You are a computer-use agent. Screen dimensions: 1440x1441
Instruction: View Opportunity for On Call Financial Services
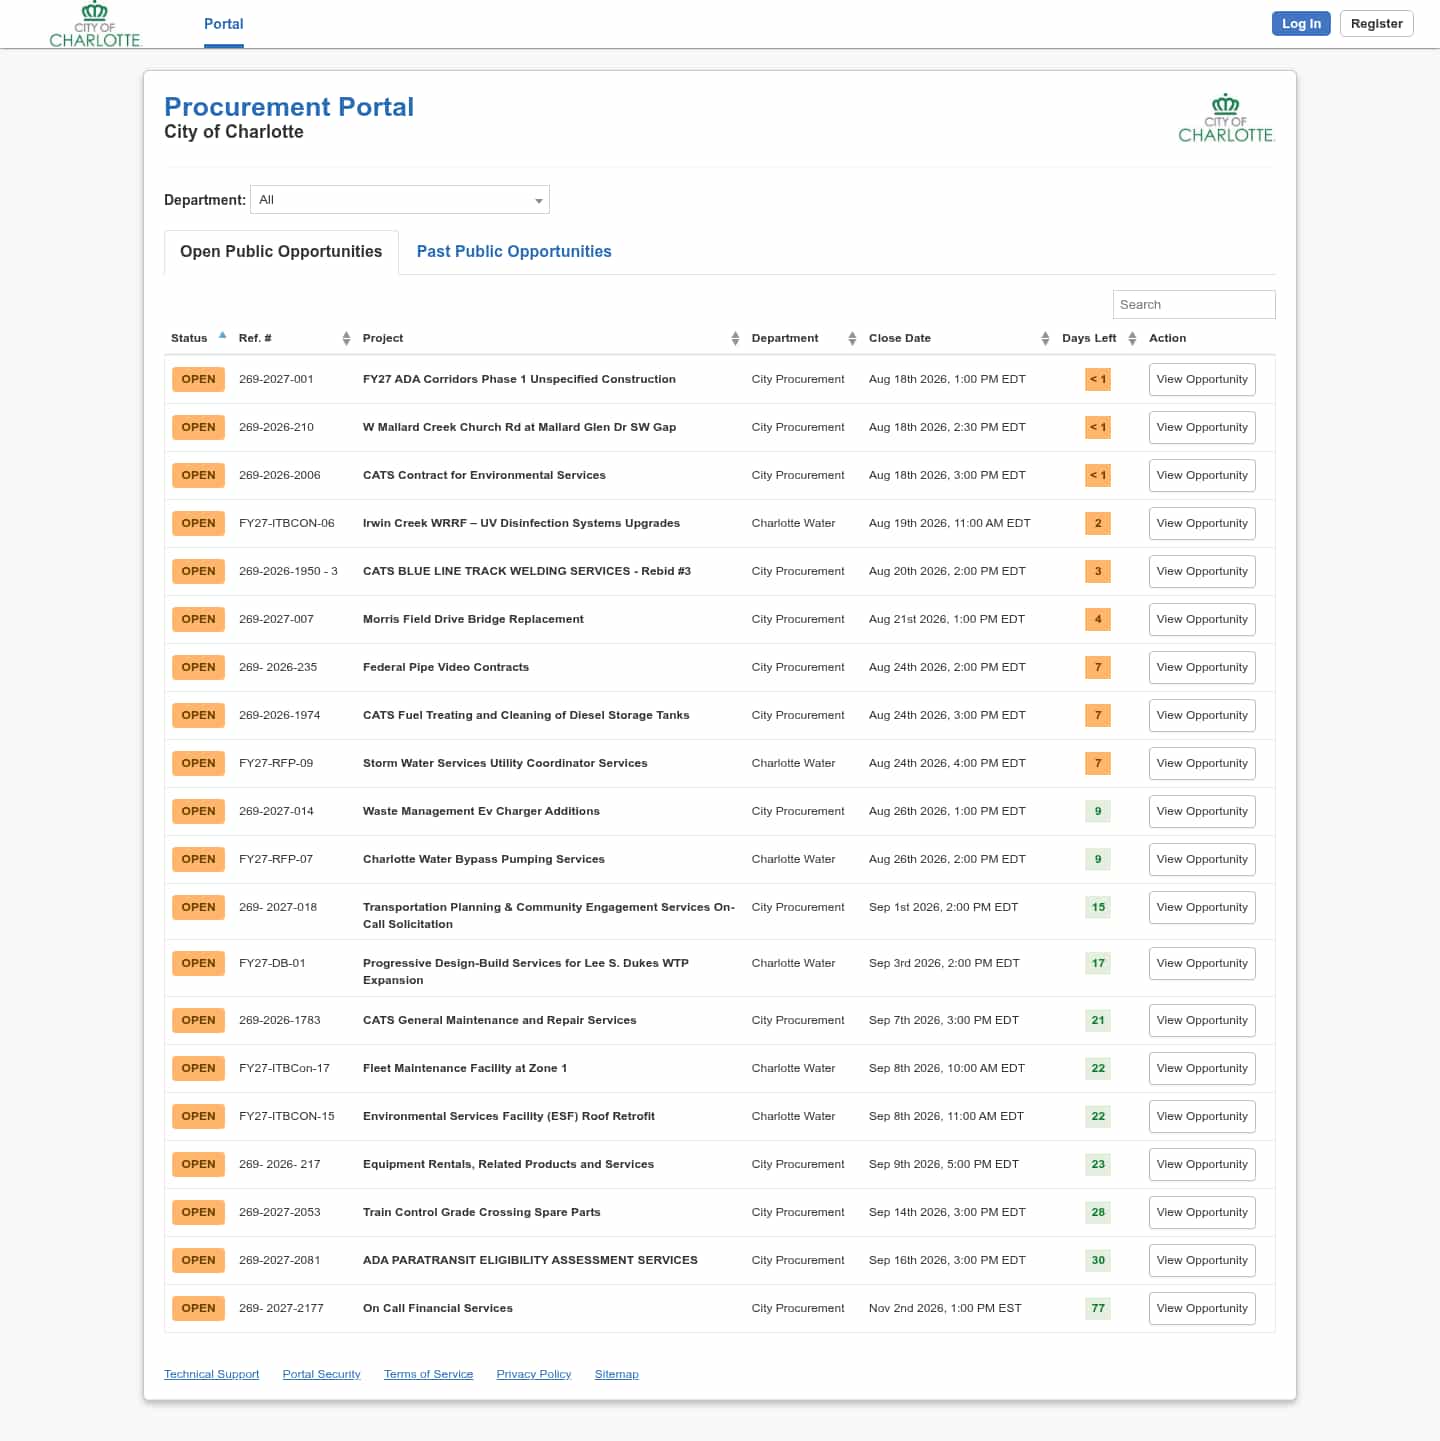[x=1202, y=1309]
